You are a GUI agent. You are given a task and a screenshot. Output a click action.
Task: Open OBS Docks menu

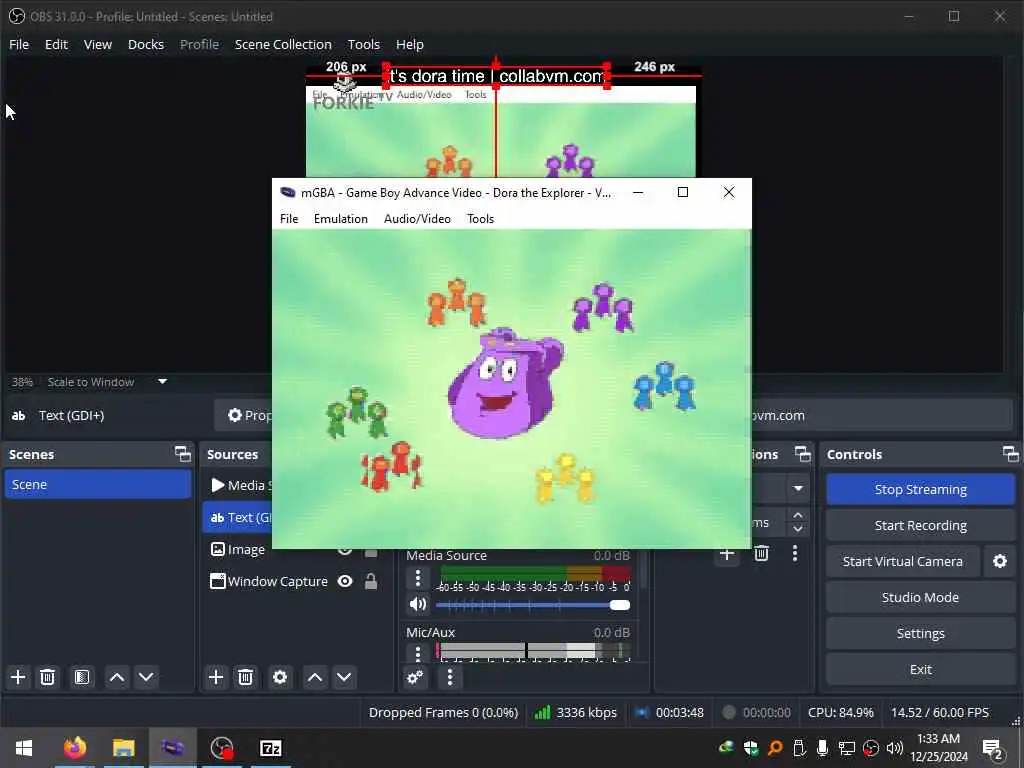[146, 44]
